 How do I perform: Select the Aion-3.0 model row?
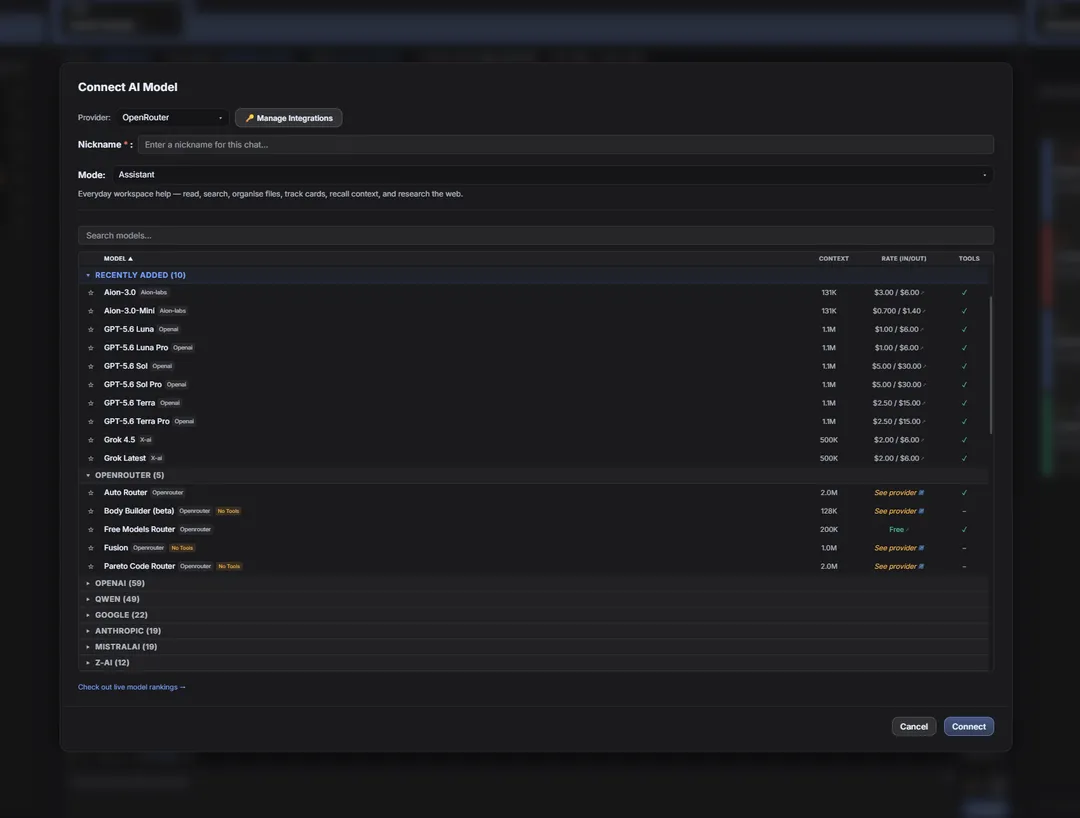534,293
